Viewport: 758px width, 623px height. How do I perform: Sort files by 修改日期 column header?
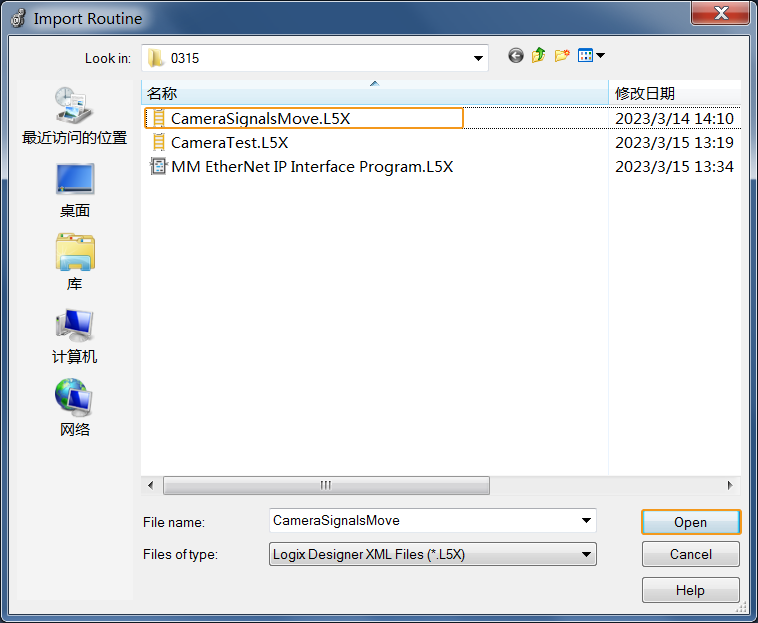click(x=674, y=93)
